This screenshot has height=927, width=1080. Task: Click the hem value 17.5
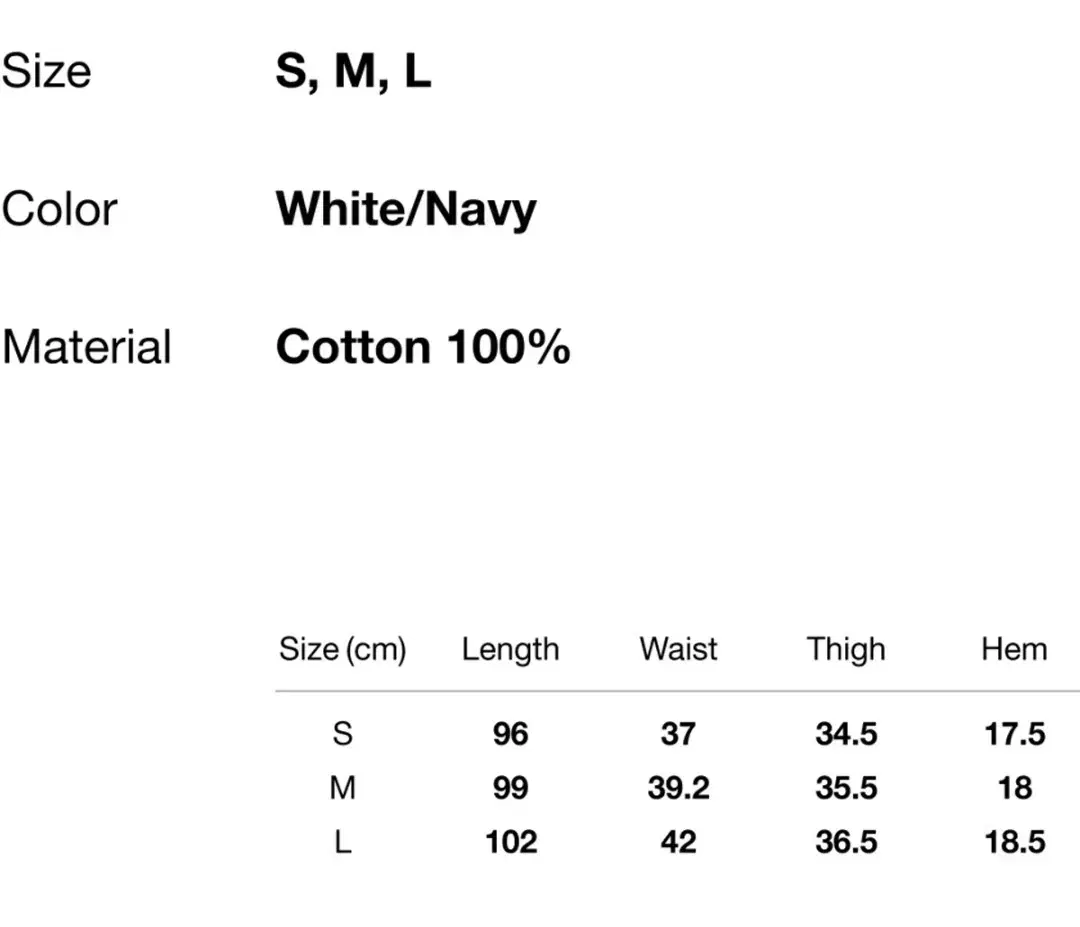pos(1015,733)
